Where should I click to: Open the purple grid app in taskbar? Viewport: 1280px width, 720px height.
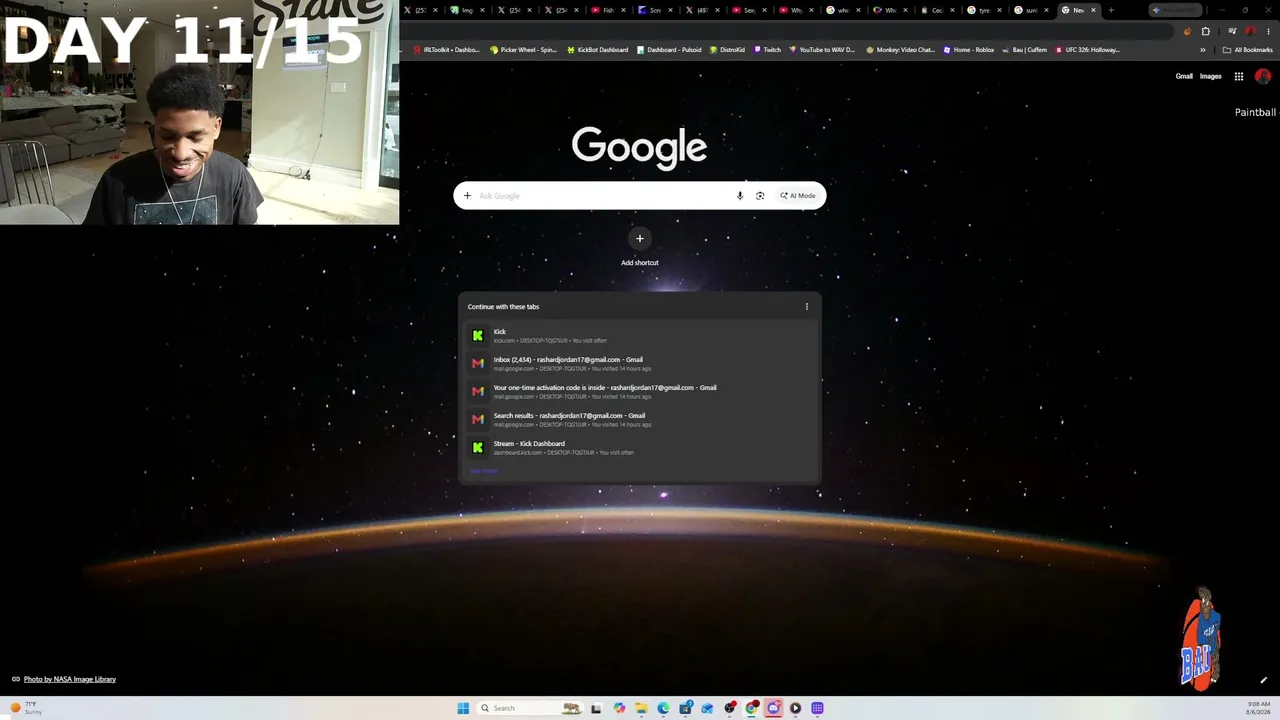click(x=817, y=708)
